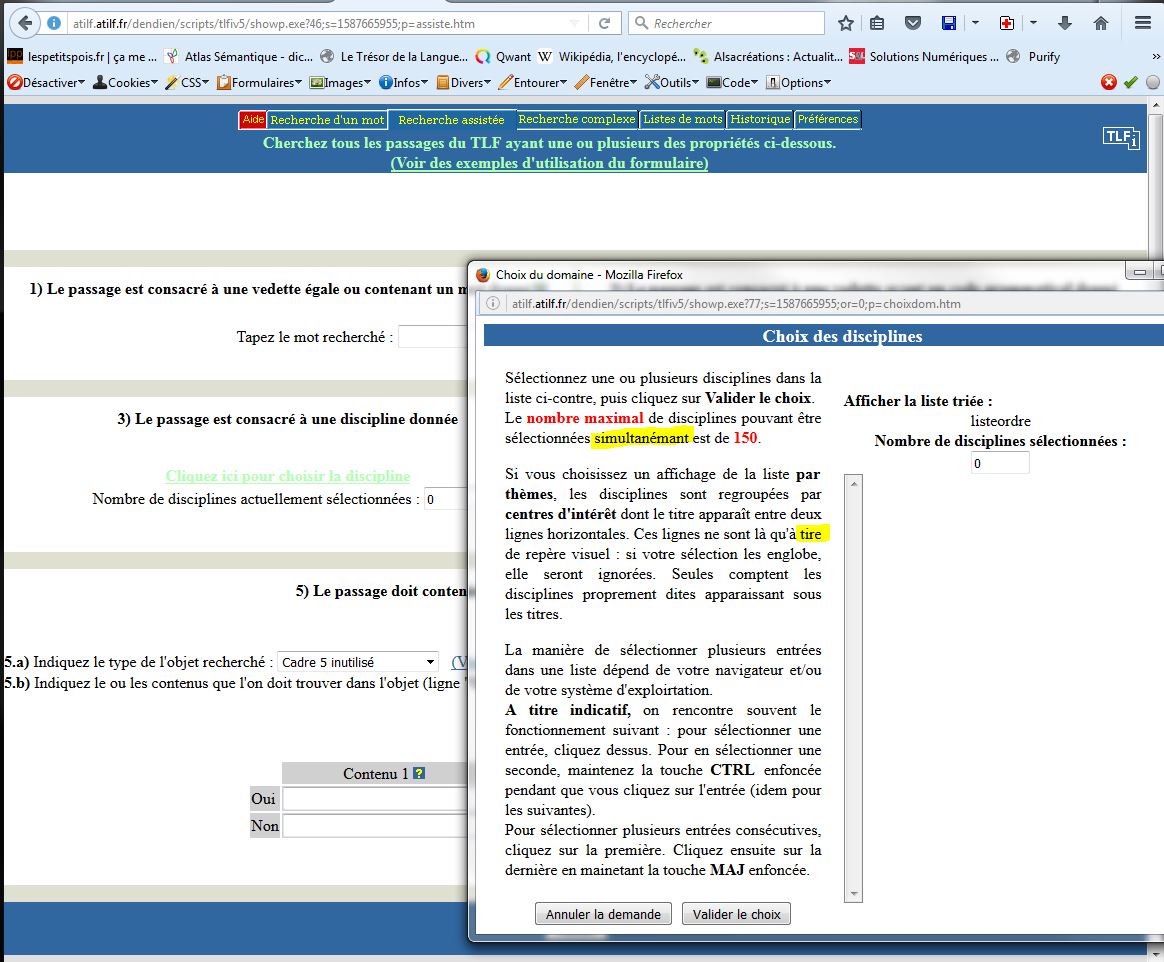Open help icon next to Contenu 1
Viewport: 1164px width, 962px height.
pos(419,773)
